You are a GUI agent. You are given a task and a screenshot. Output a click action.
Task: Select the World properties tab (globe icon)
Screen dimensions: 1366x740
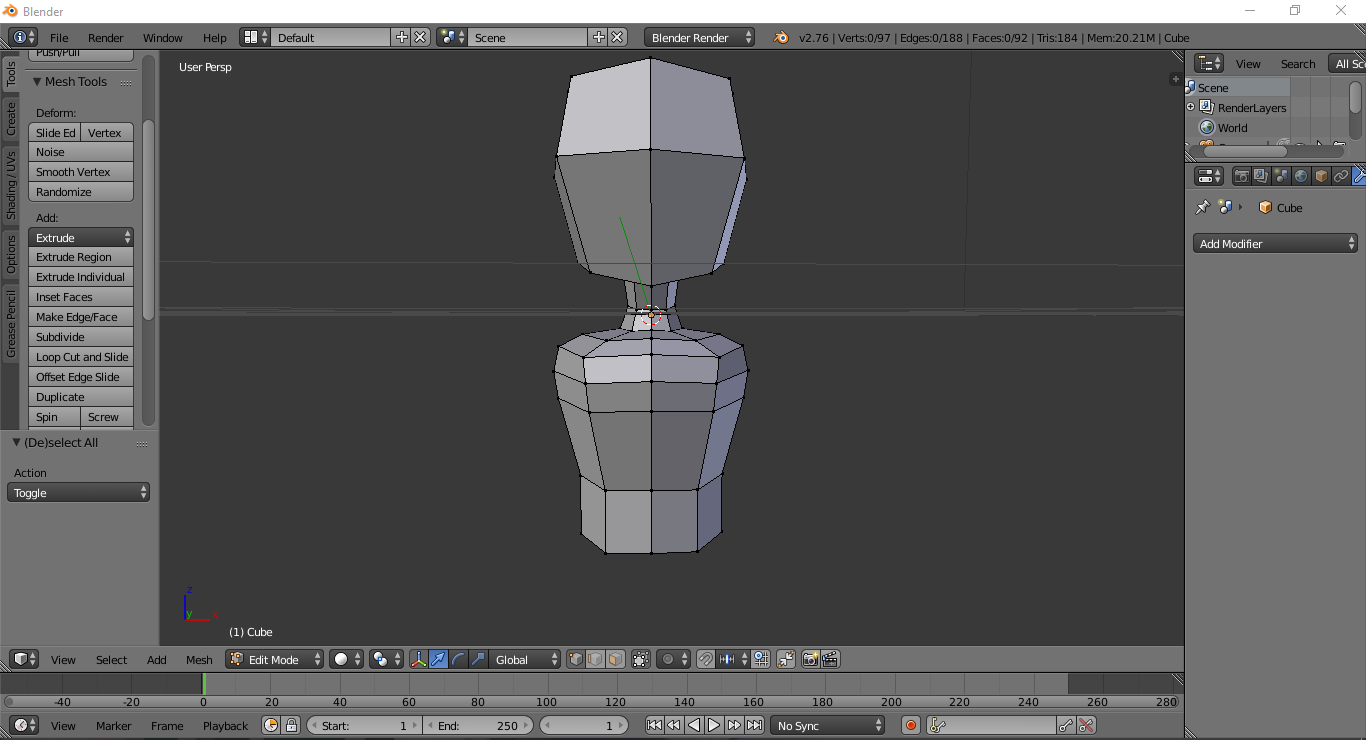1300,175
